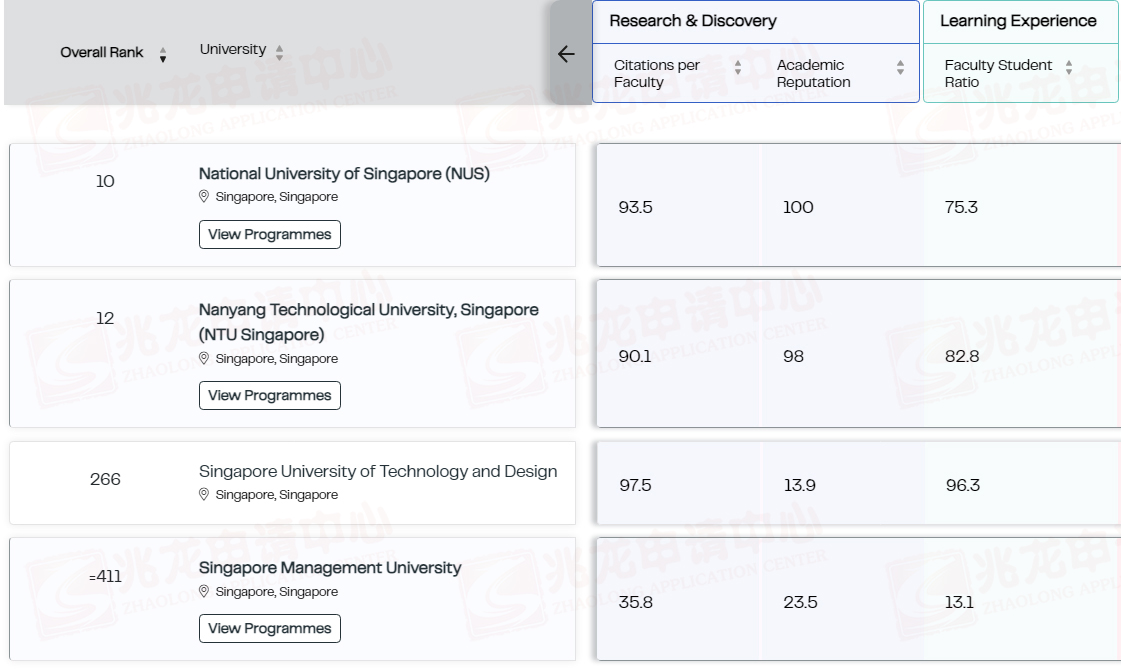1121x669 pixels.
Task: View Programmes for National University of Singapore
Action: pos(270,234)
